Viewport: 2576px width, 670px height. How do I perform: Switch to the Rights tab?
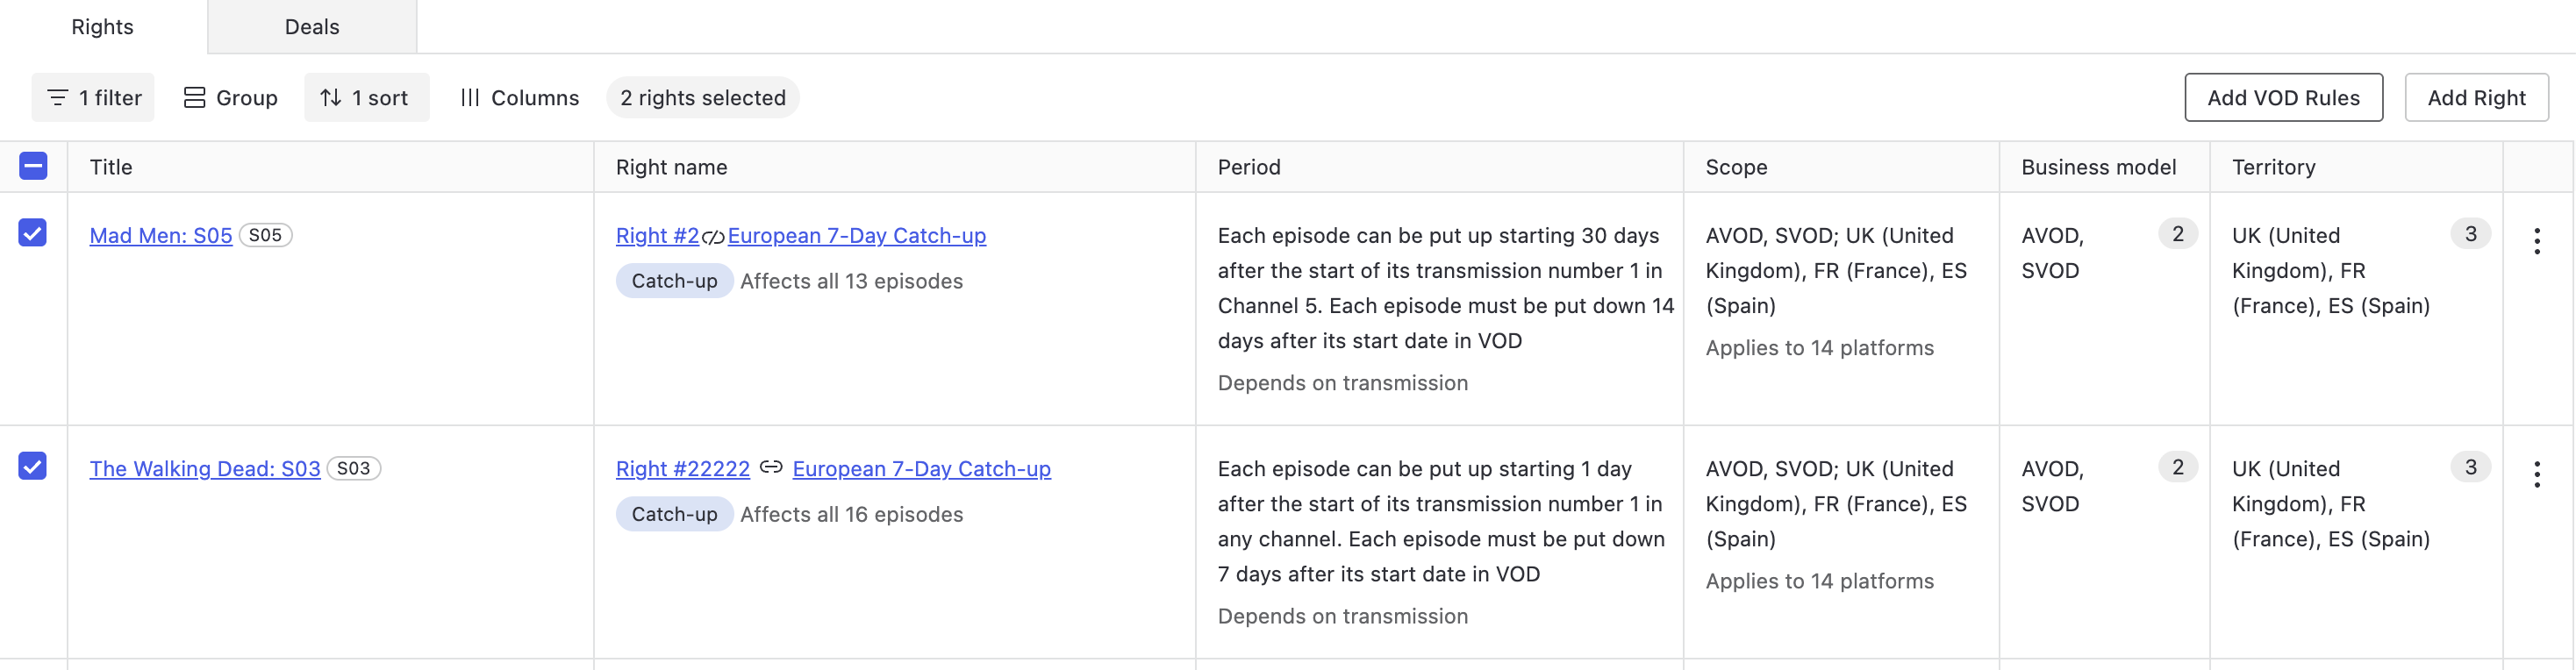tap(103, 27)
